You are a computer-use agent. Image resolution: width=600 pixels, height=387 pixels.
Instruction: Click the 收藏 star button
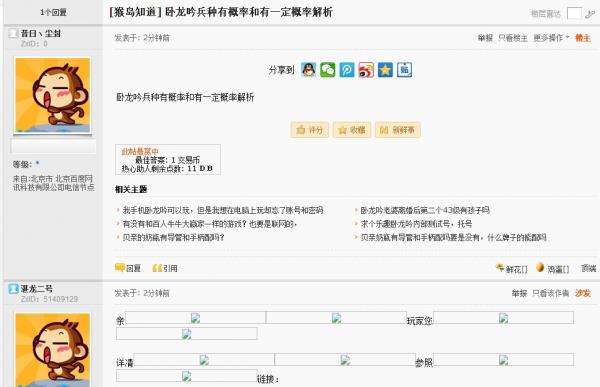[352, 130]
